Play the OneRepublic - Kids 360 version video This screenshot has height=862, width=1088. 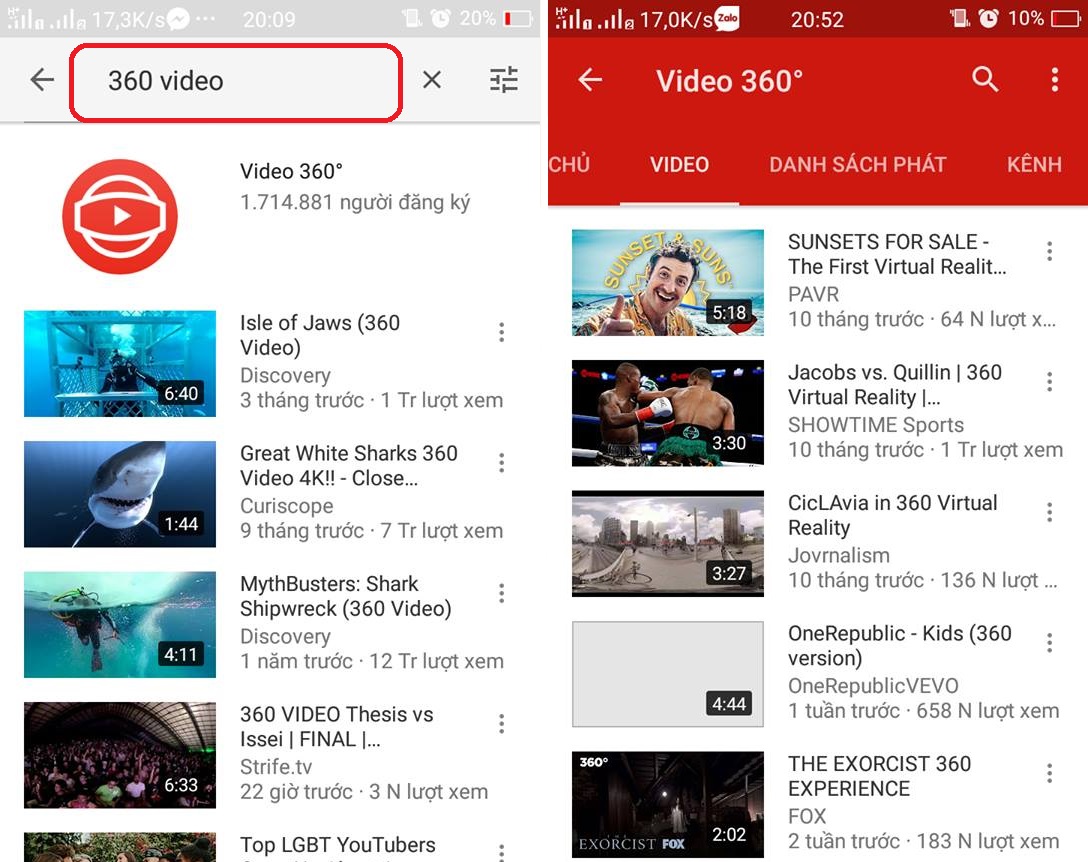tap(667, 673)
